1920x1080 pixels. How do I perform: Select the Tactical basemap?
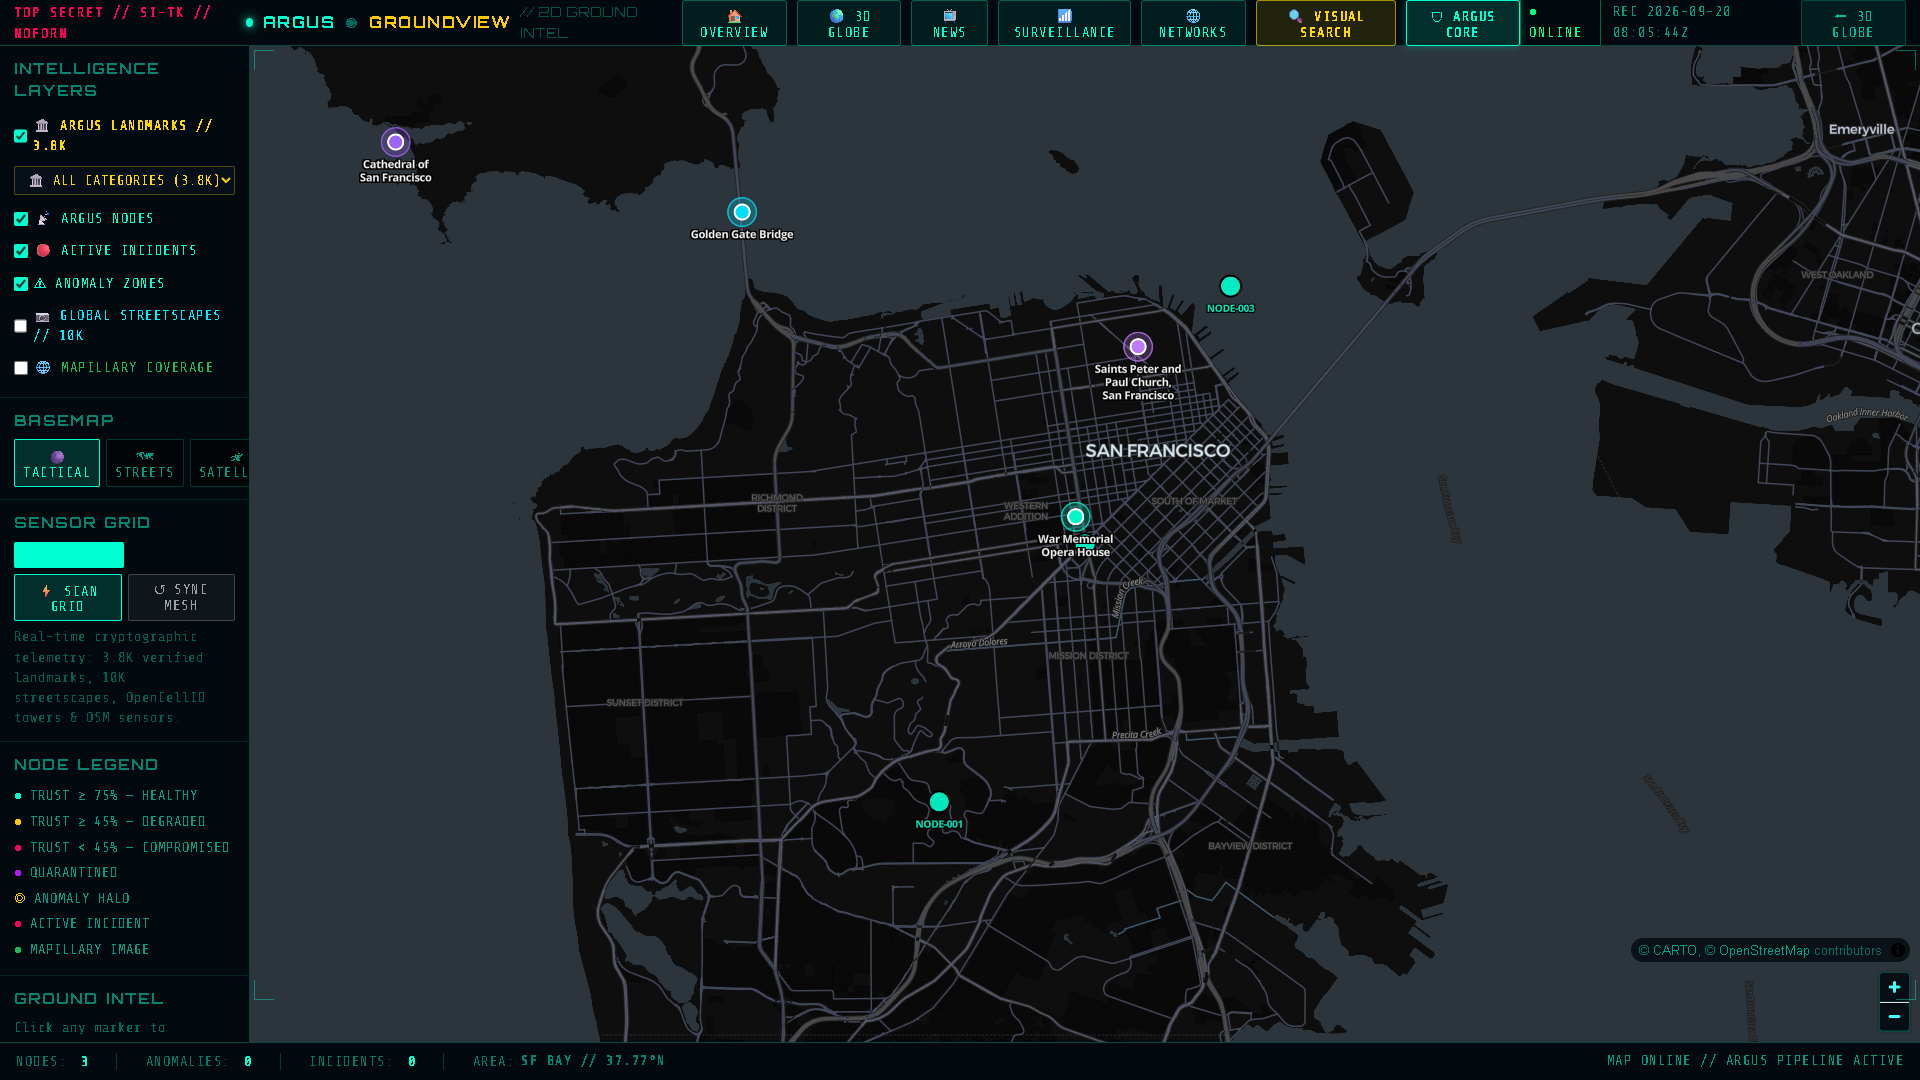pyautogui.click(x=57, y=463)
